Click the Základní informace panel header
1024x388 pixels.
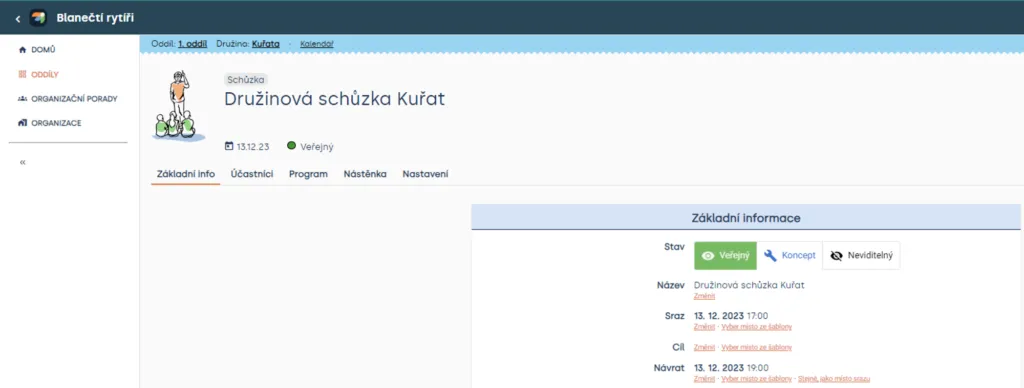[746, 218]
